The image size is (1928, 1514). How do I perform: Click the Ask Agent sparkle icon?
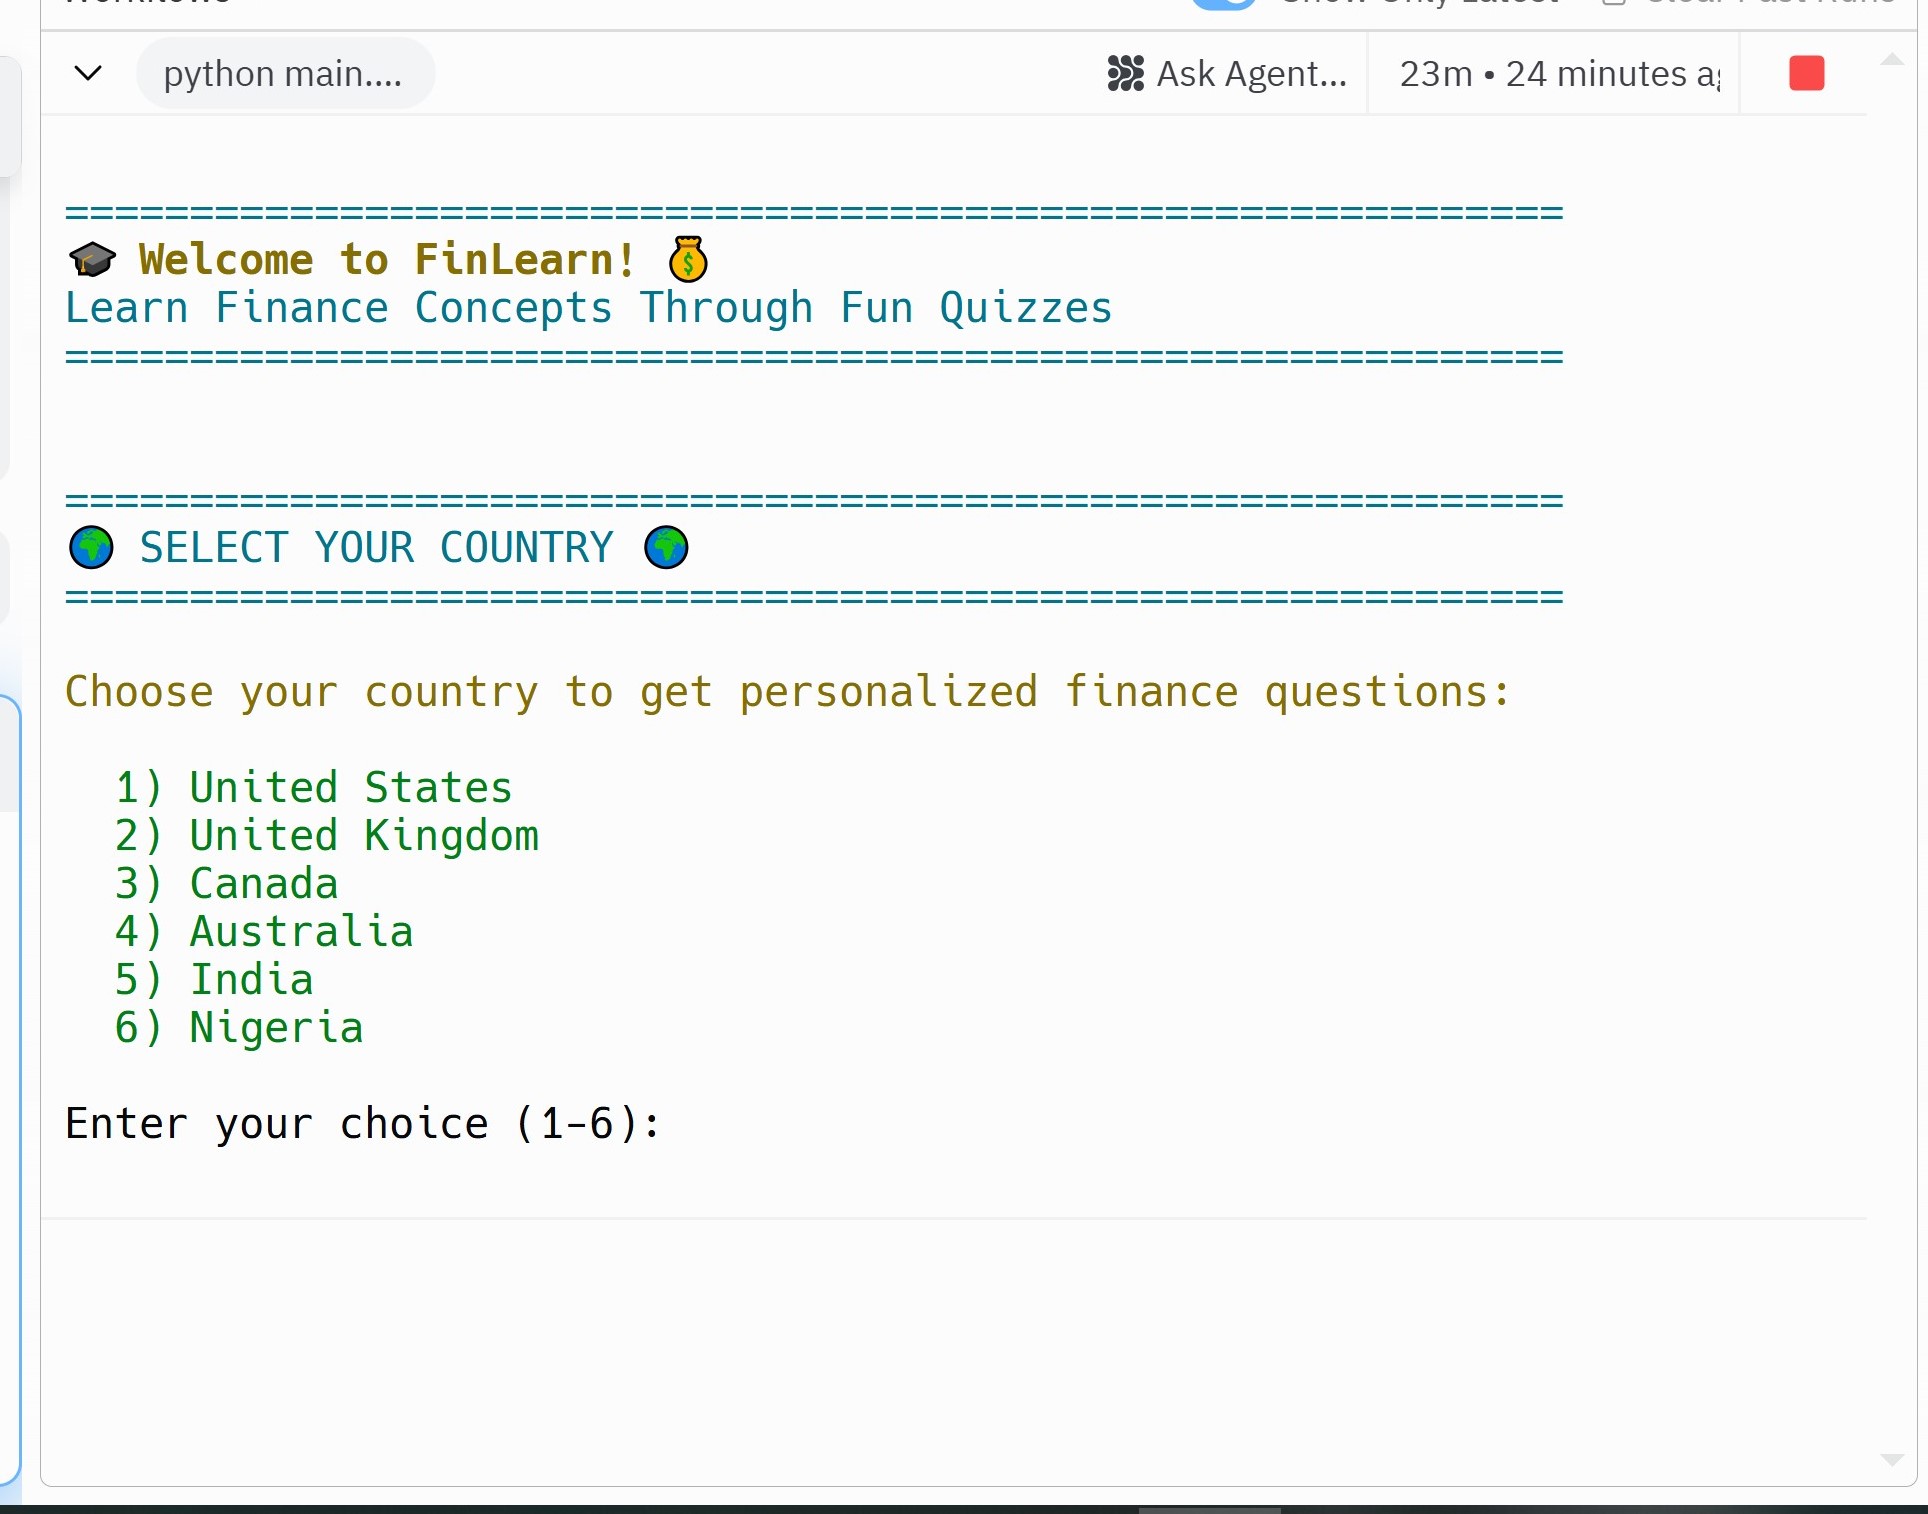point(1126,73)
